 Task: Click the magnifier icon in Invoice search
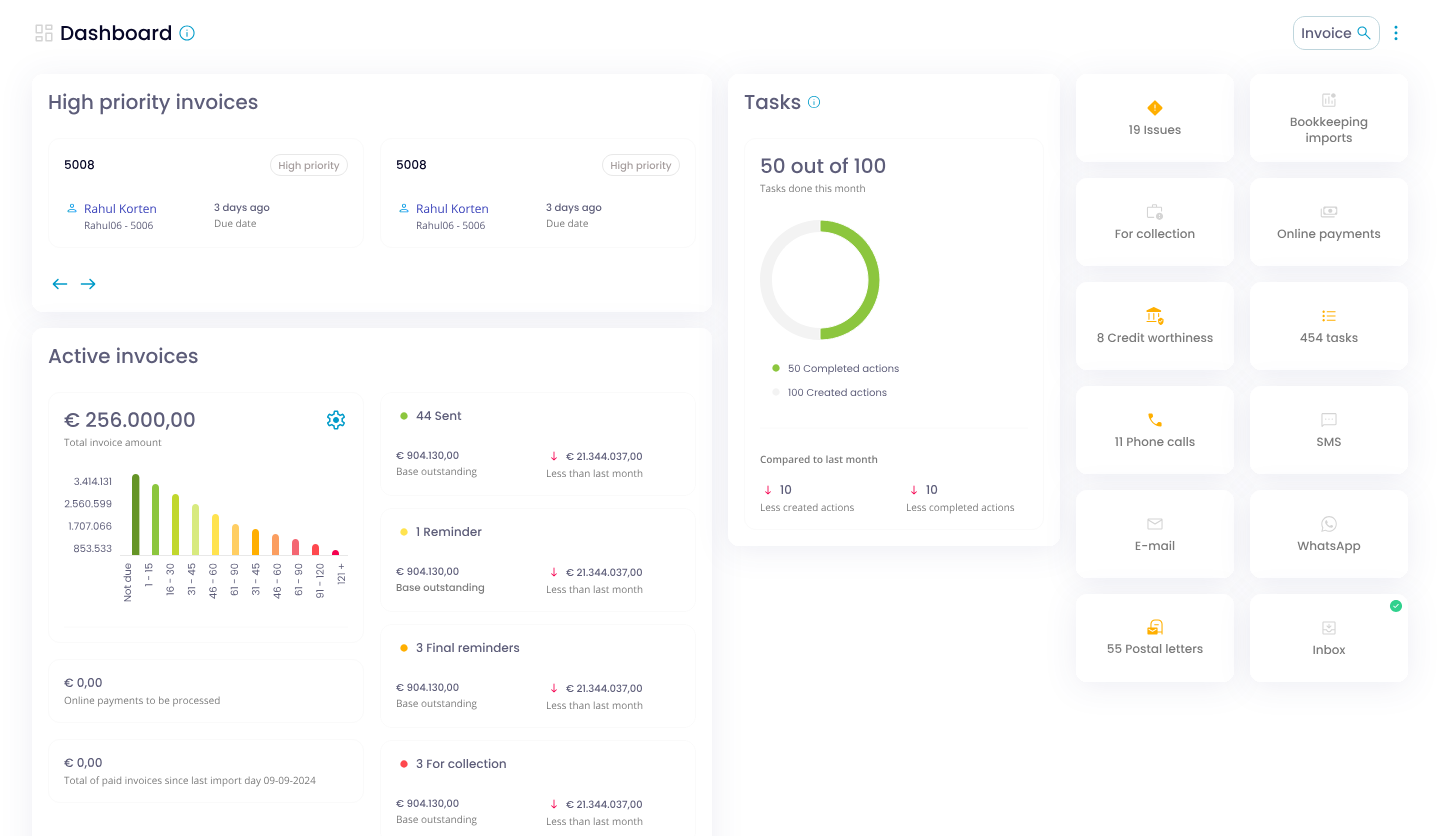click(x=1364, y=32)
